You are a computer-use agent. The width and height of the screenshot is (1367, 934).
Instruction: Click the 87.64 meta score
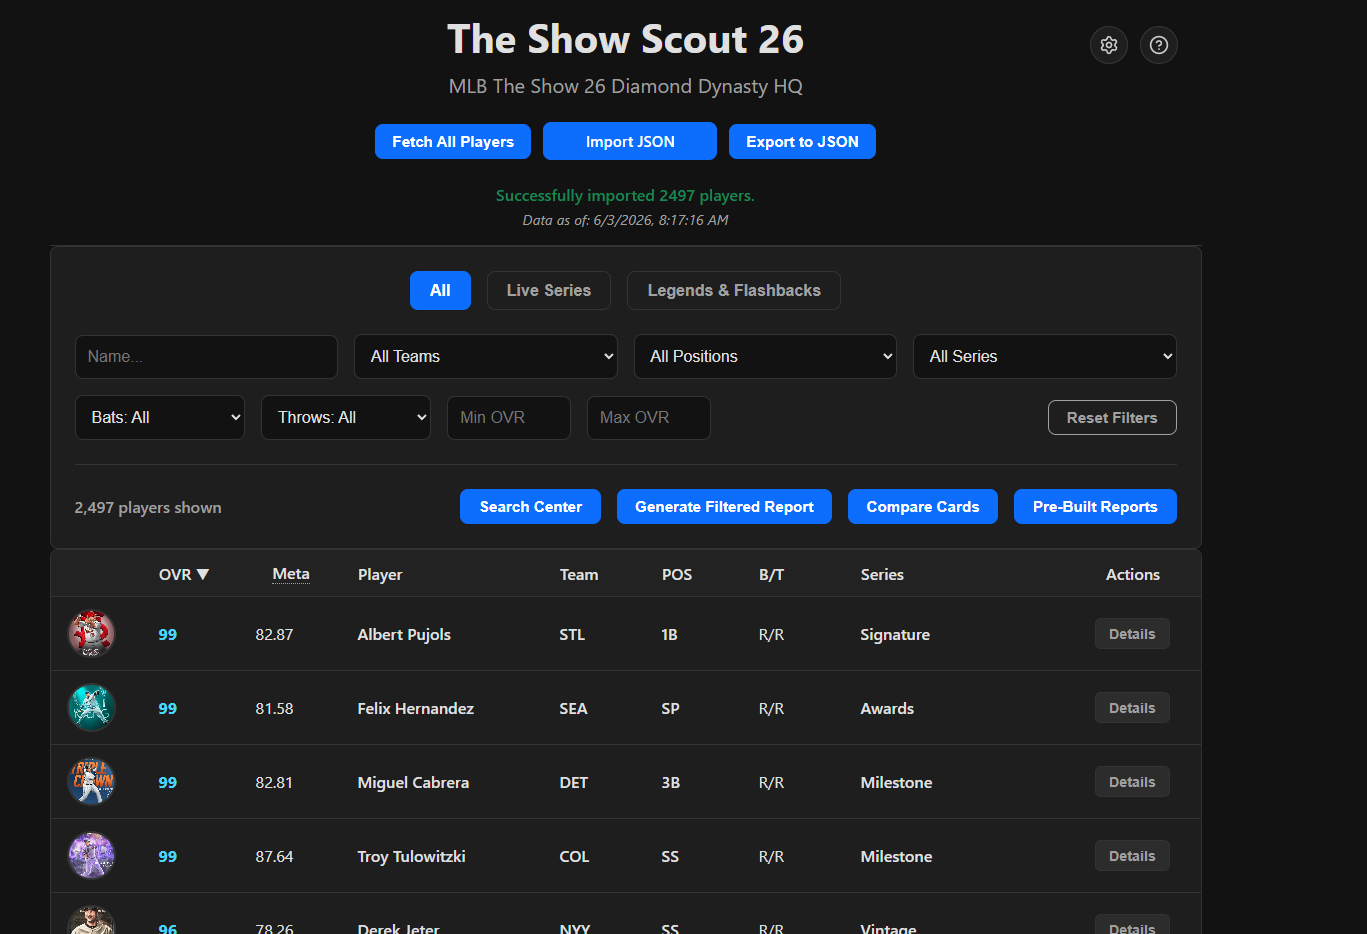pyautogui.click(x=274, y=856)
